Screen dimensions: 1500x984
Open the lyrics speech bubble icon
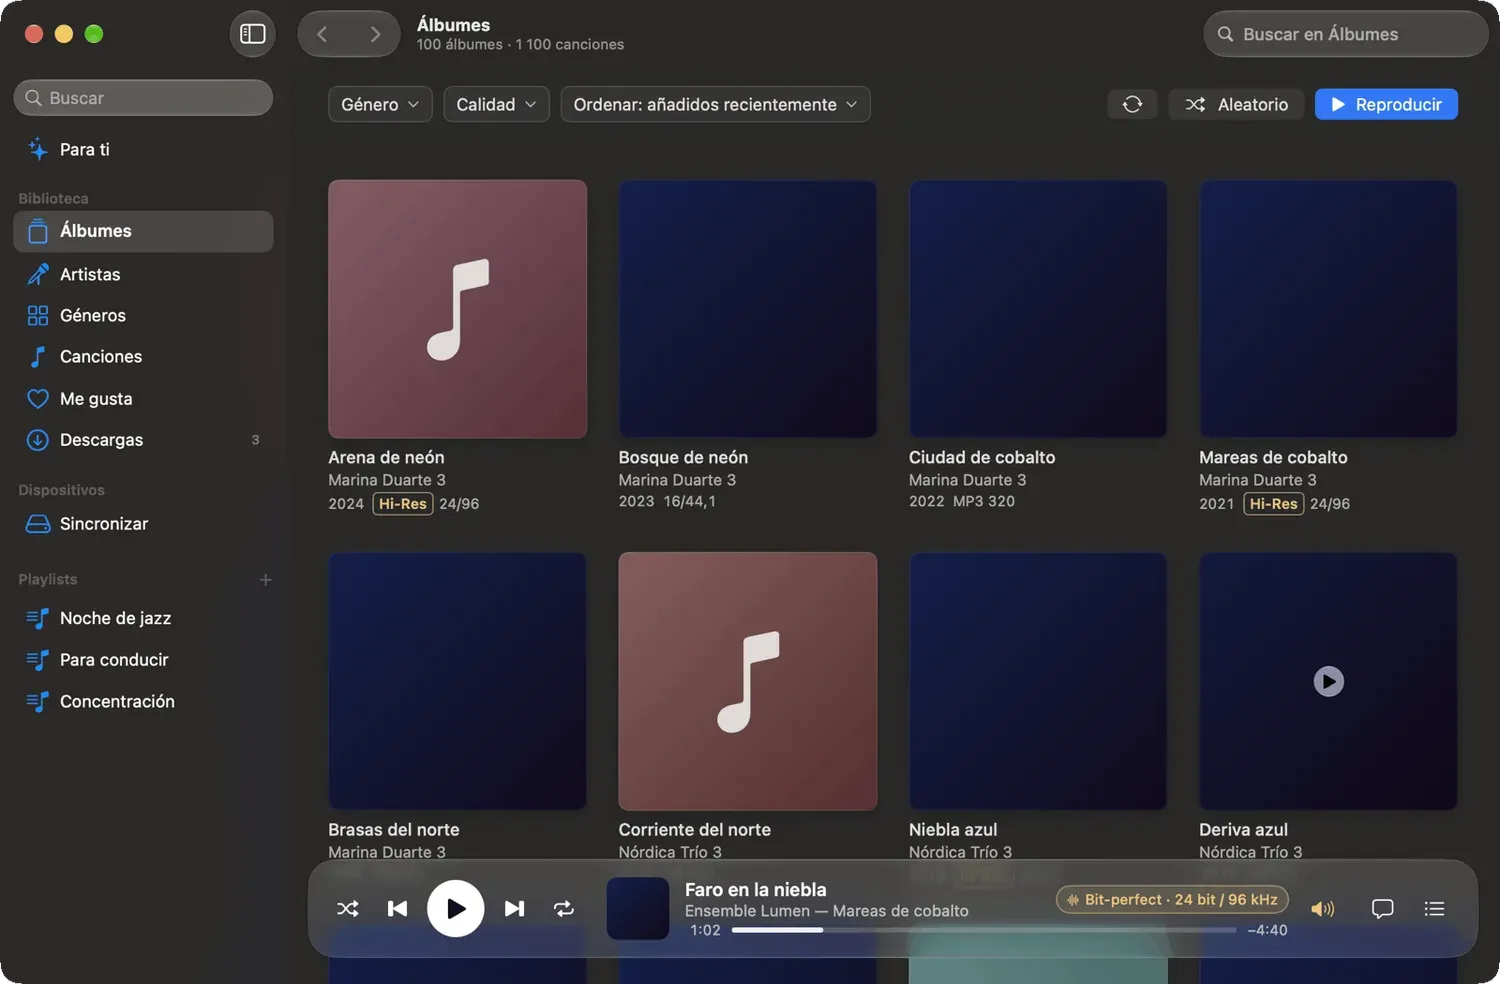[1382, 908]
